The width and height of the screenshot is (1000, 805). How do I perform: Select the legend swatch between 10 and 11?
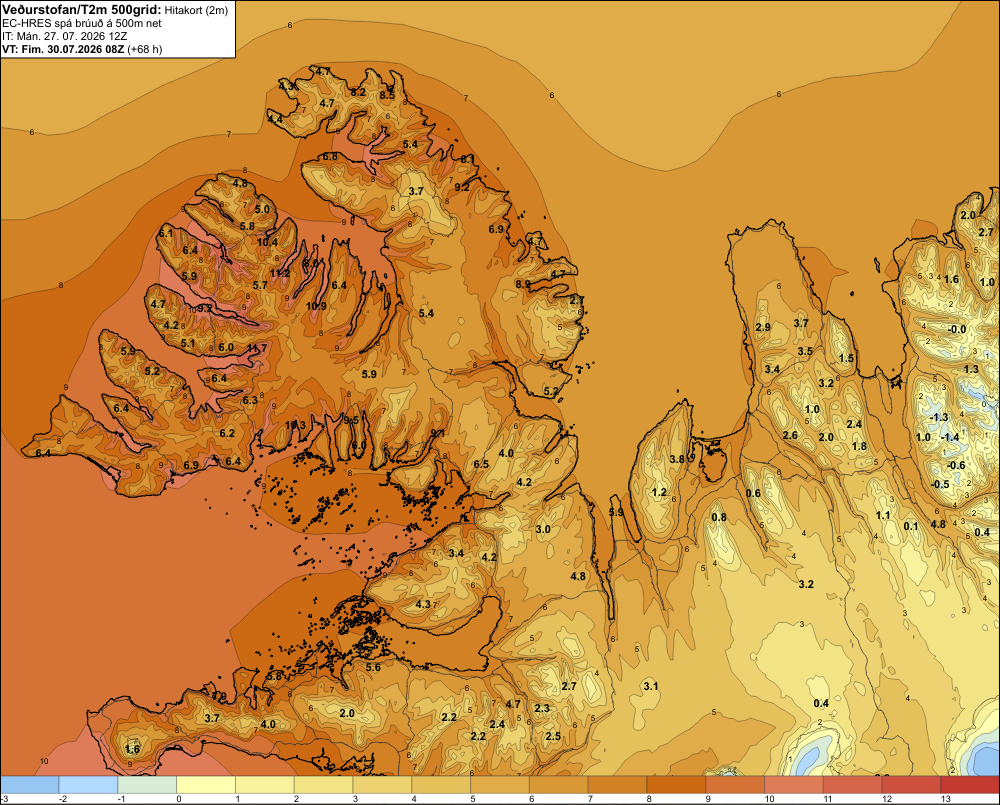[793, 784]
